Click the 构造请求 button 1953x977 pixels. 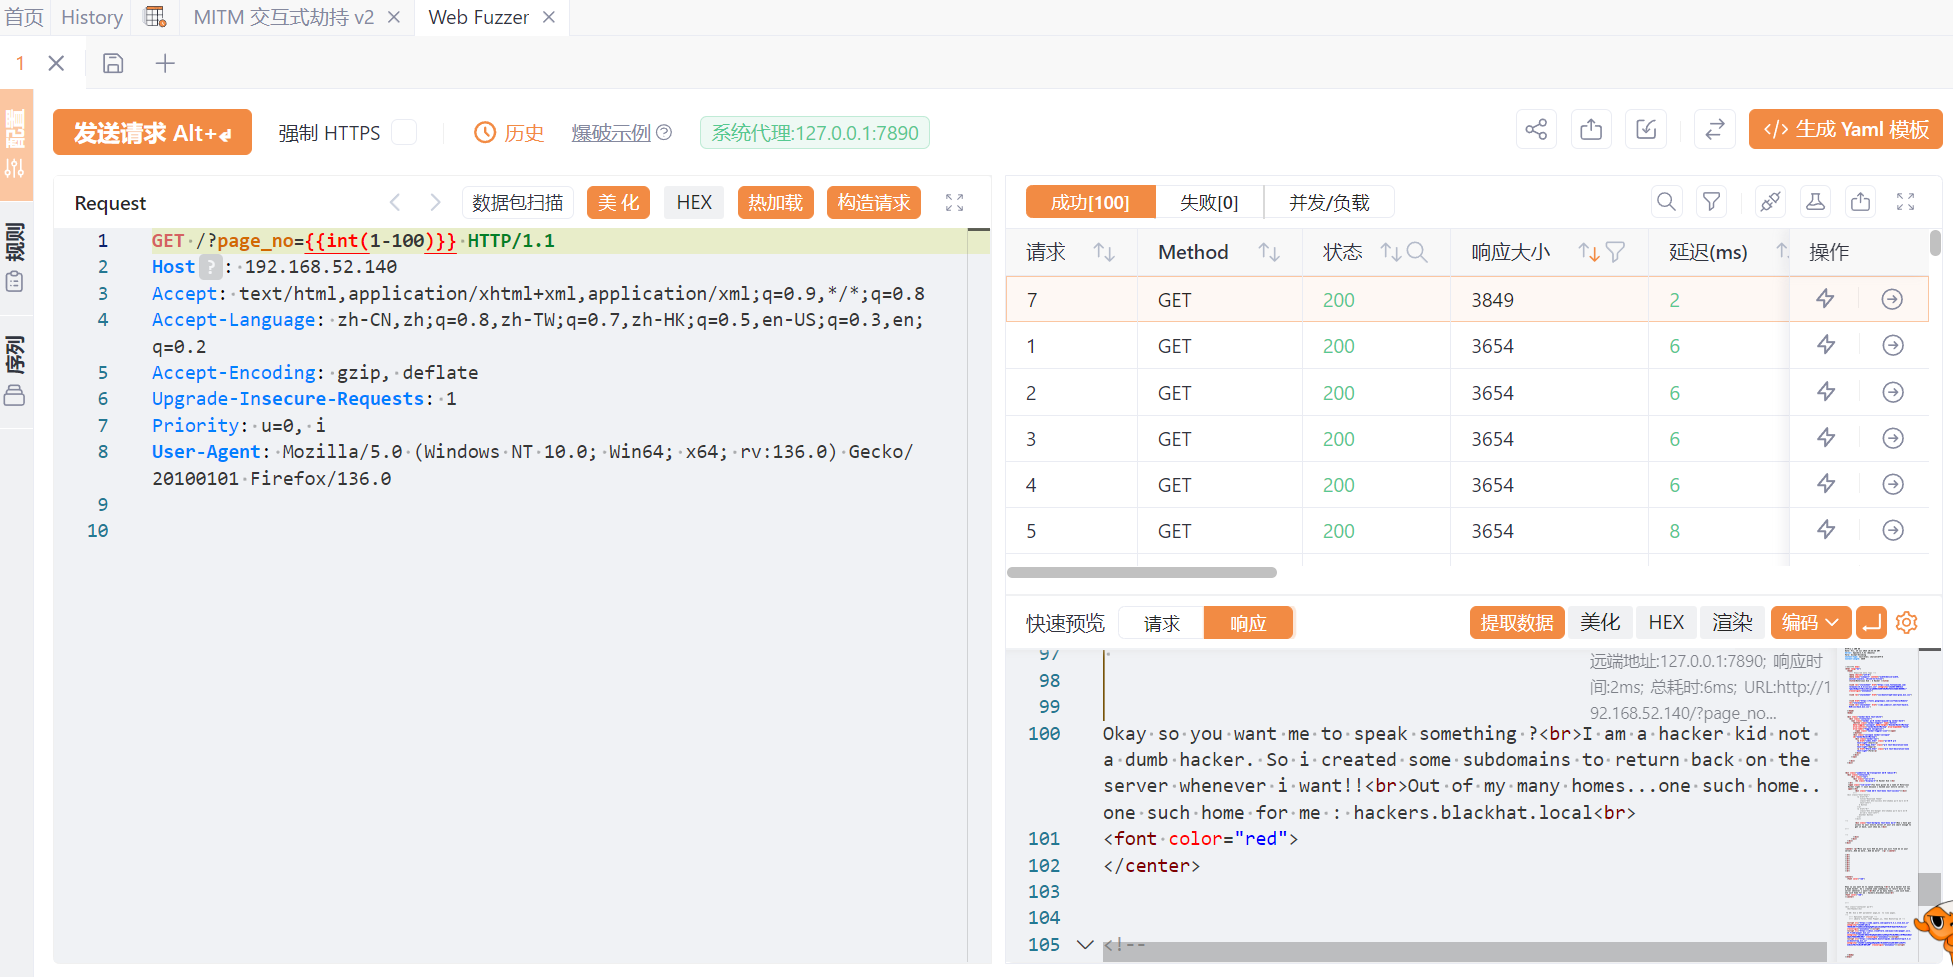click(874, 202)
